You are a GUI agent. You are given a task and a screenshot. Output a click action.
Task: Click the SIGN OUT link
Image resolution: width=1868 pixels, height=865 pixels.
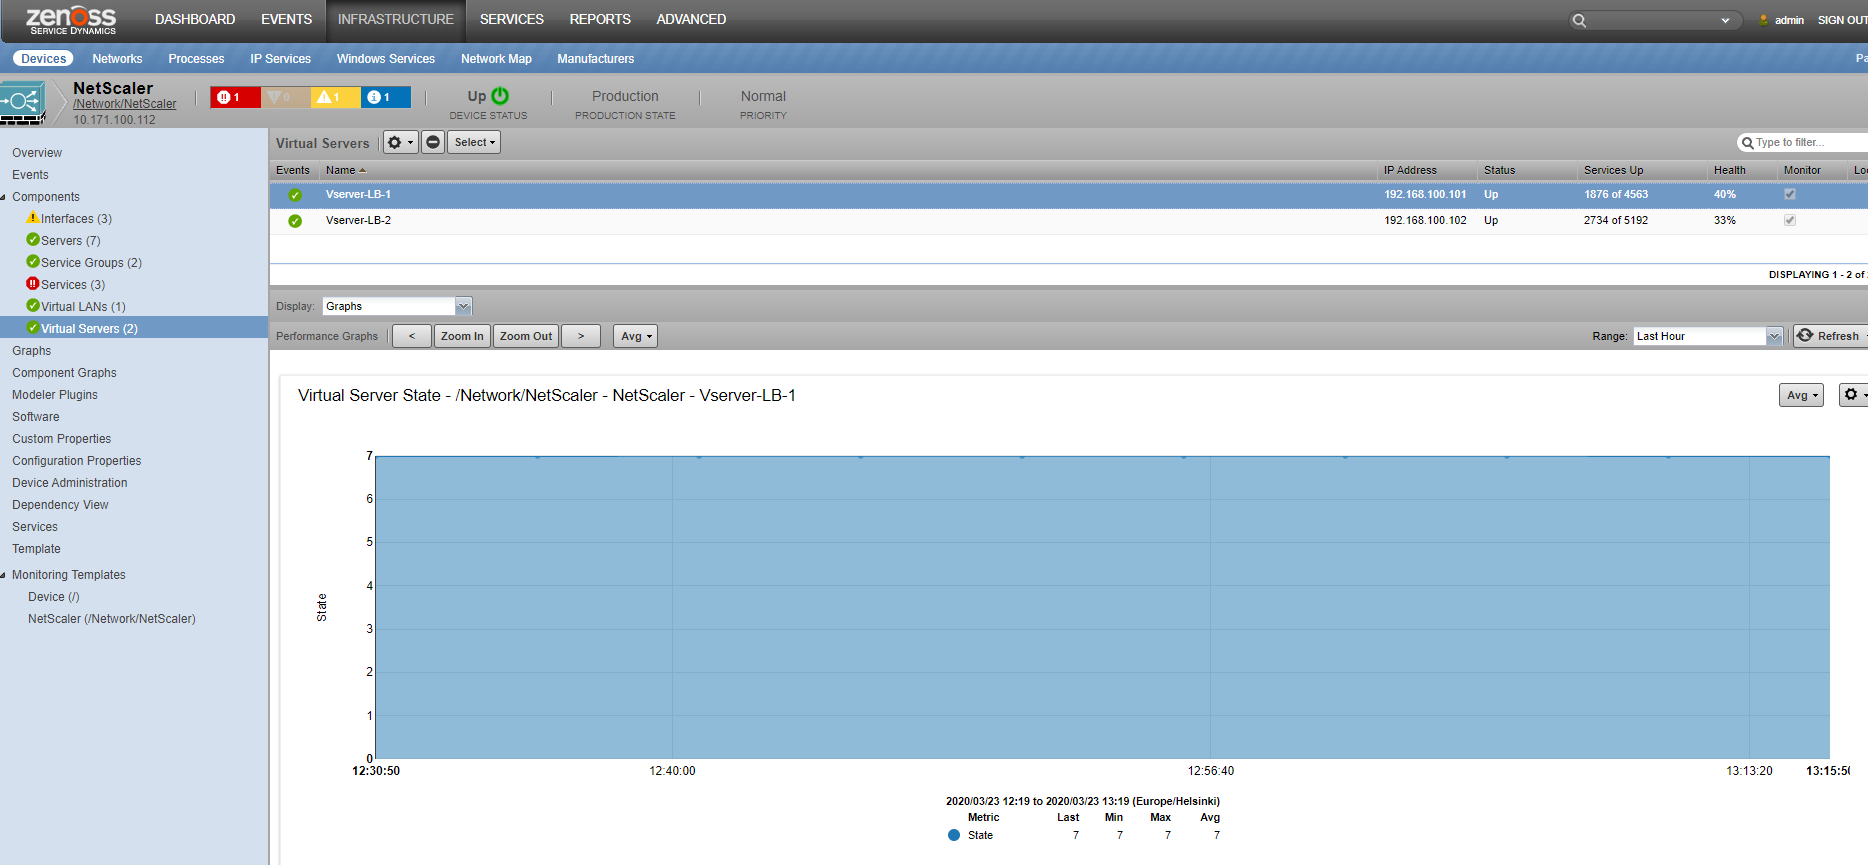[1842, 20]
